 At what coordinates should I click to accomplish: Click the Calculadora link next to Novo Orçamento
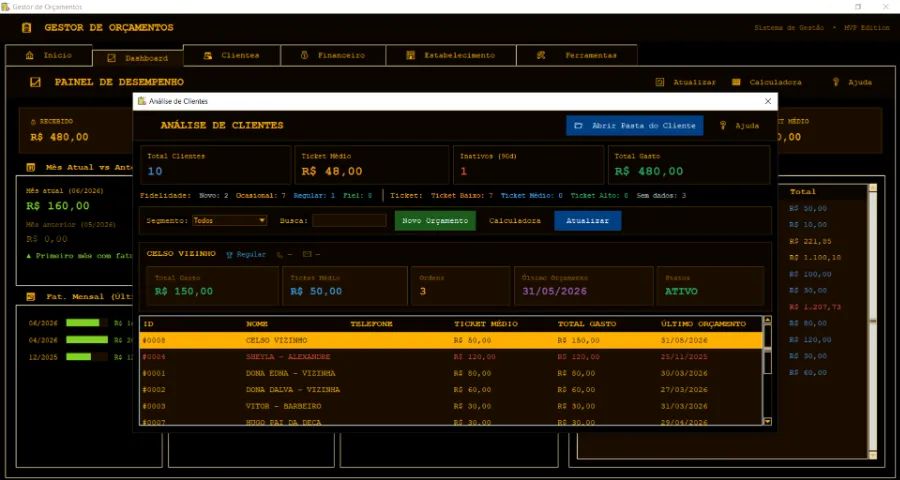click(x=514, y=221)
